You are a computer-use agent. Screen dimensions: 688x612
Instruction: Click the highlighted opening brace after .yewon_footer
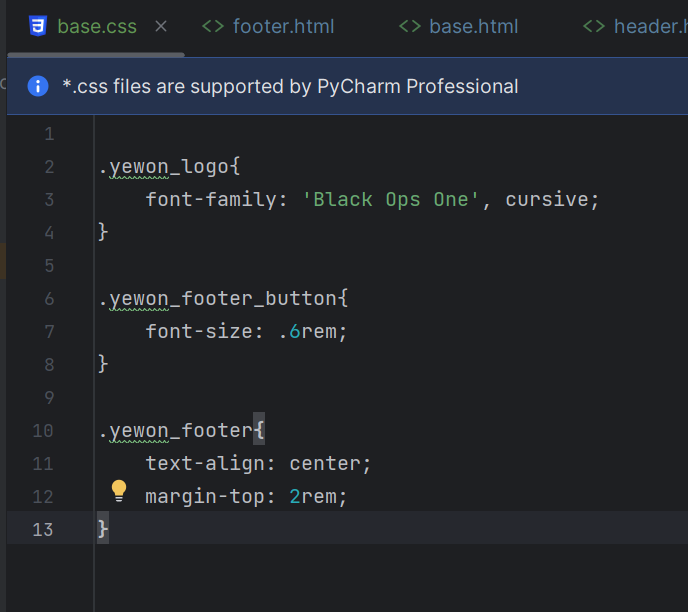(x=258, y=431)
